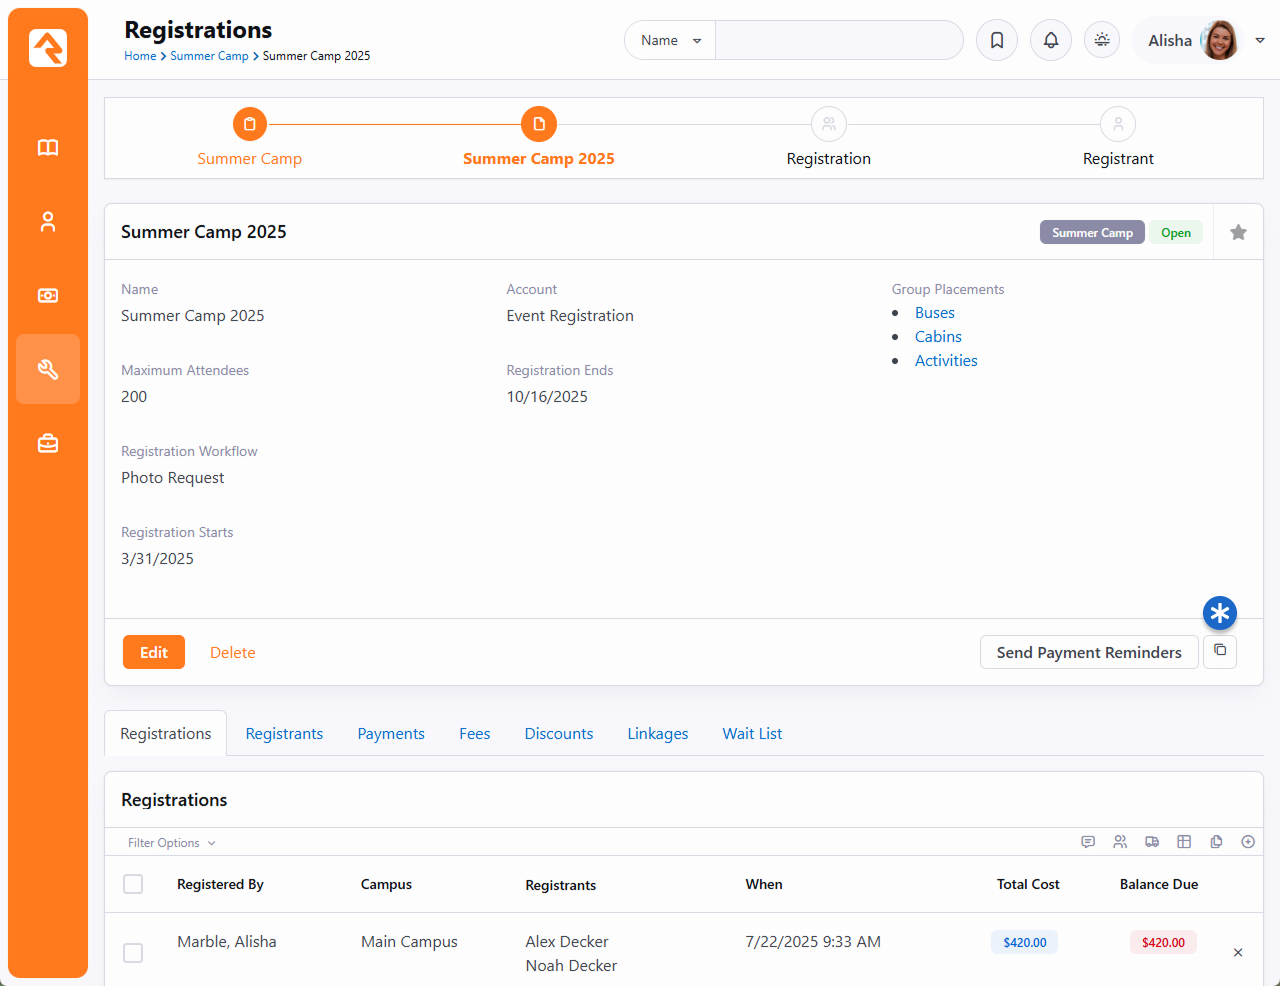The image size is (1280, 986).
Task: Click the truck icon in grid toolbar
Action: (1152, 842)
